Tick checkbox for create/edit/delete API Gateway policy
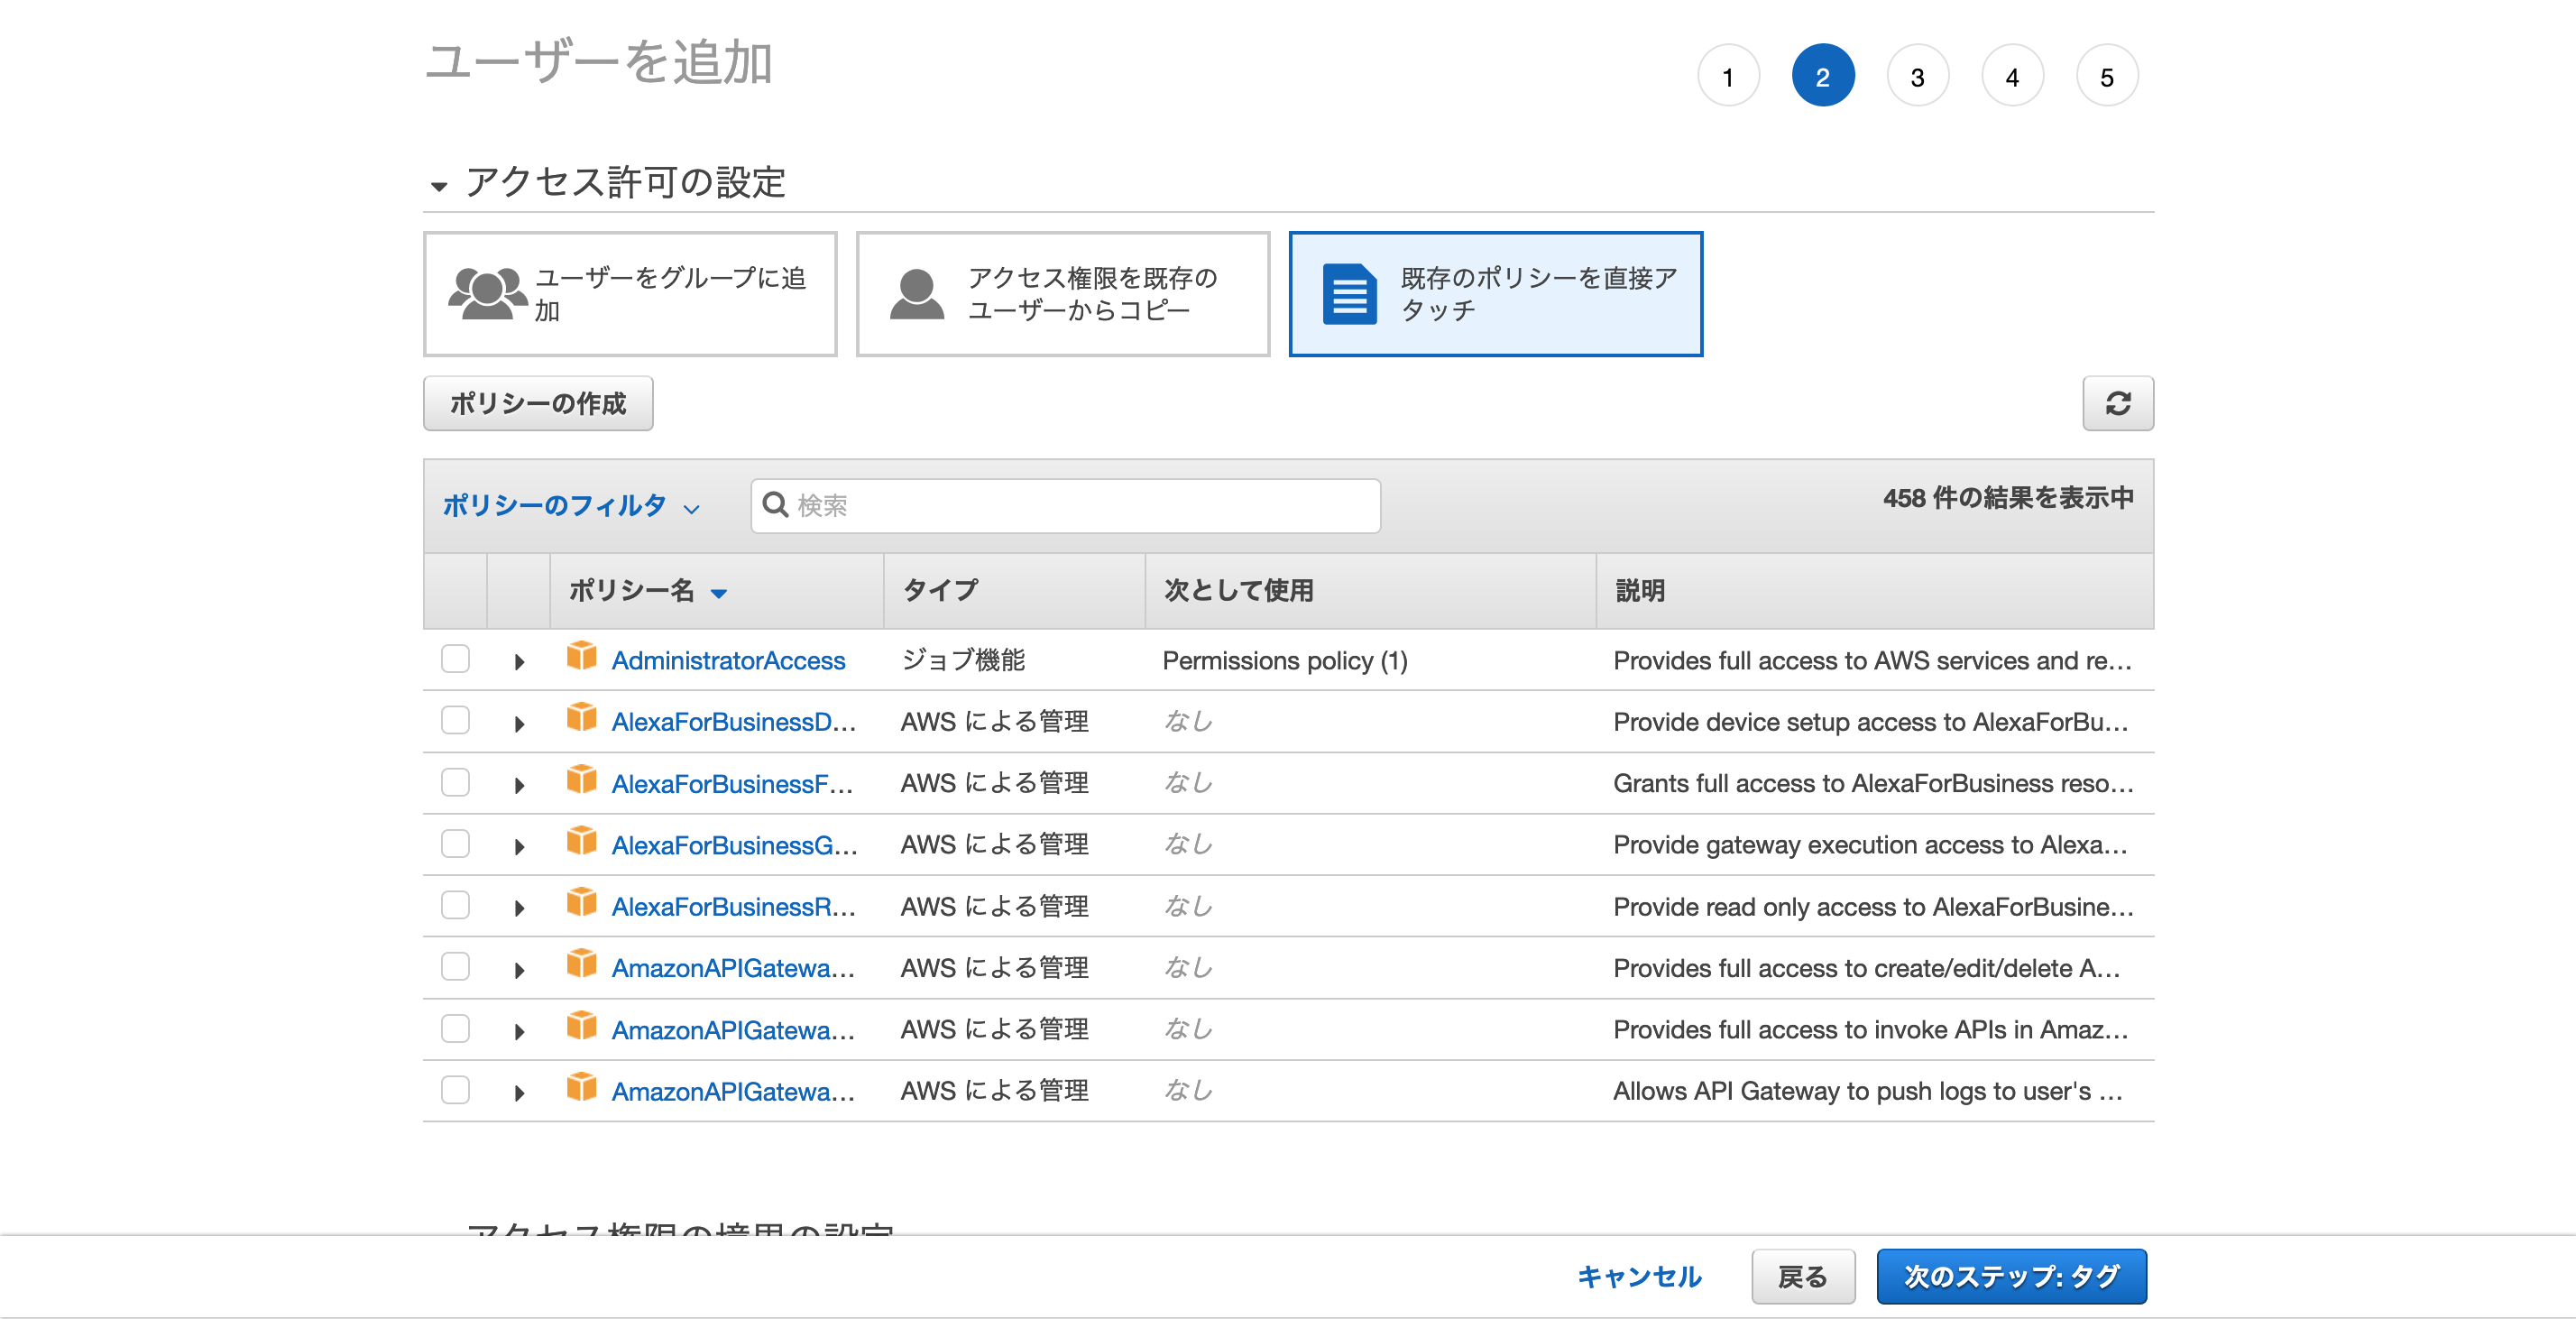The height and width of the screenshot is (1319, 2576). point(455,966)
